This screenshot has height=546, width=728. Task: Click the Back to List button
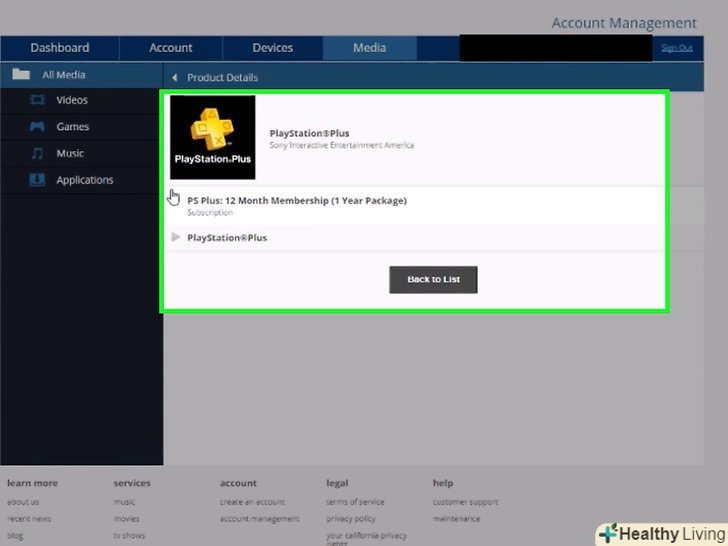433,280
